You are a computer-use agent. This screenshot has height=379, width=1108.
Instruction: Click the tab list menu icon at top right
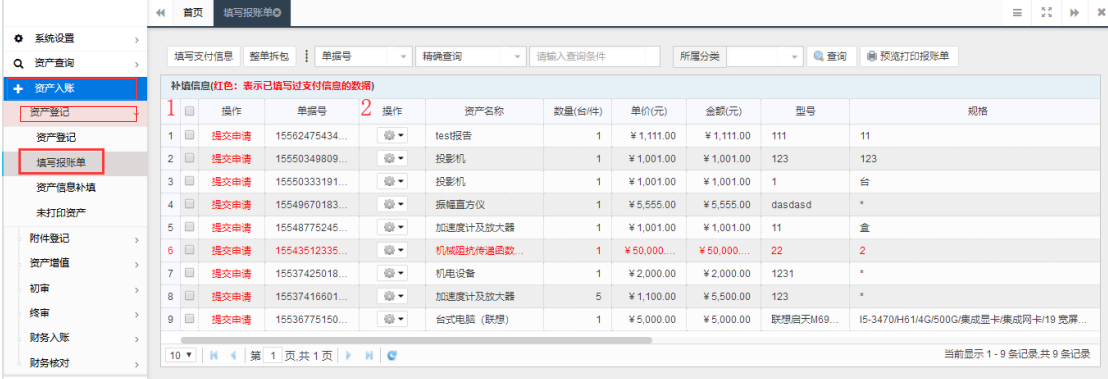(1017, 13)
